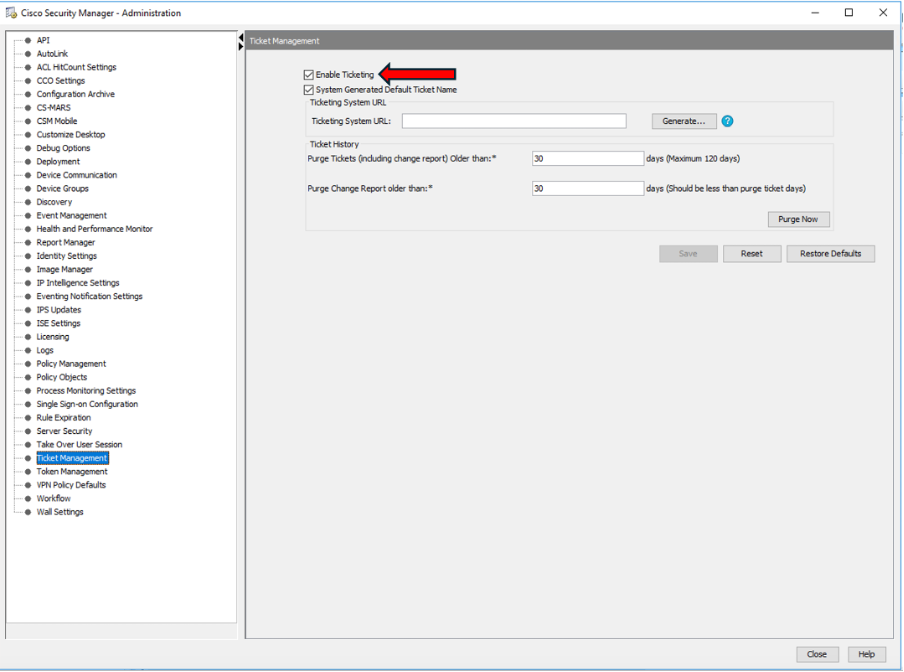
Task: Maximize the Administration window
Action: [x=849, y=13]
